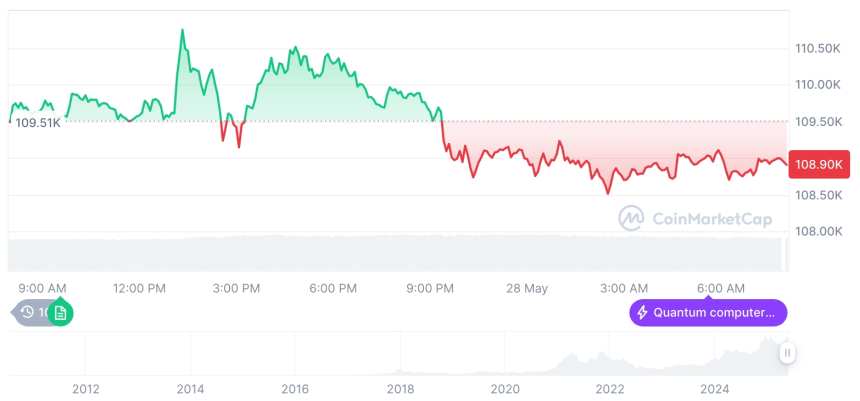860x401 pixels.
Task: Select the 2024 year on overview timeline
Action: (x=715, y=389)
